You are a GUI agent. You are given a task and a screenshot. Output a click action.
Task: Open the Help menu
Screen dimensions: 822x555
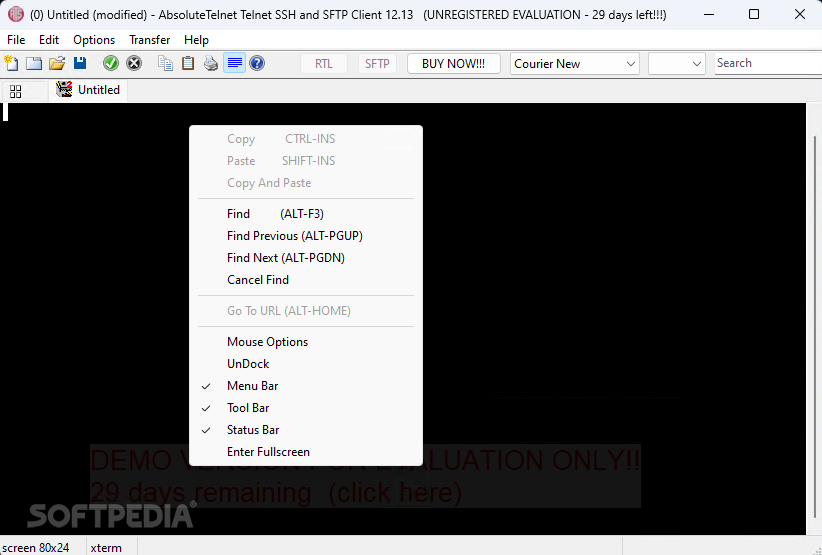click(x=196, y=40)
